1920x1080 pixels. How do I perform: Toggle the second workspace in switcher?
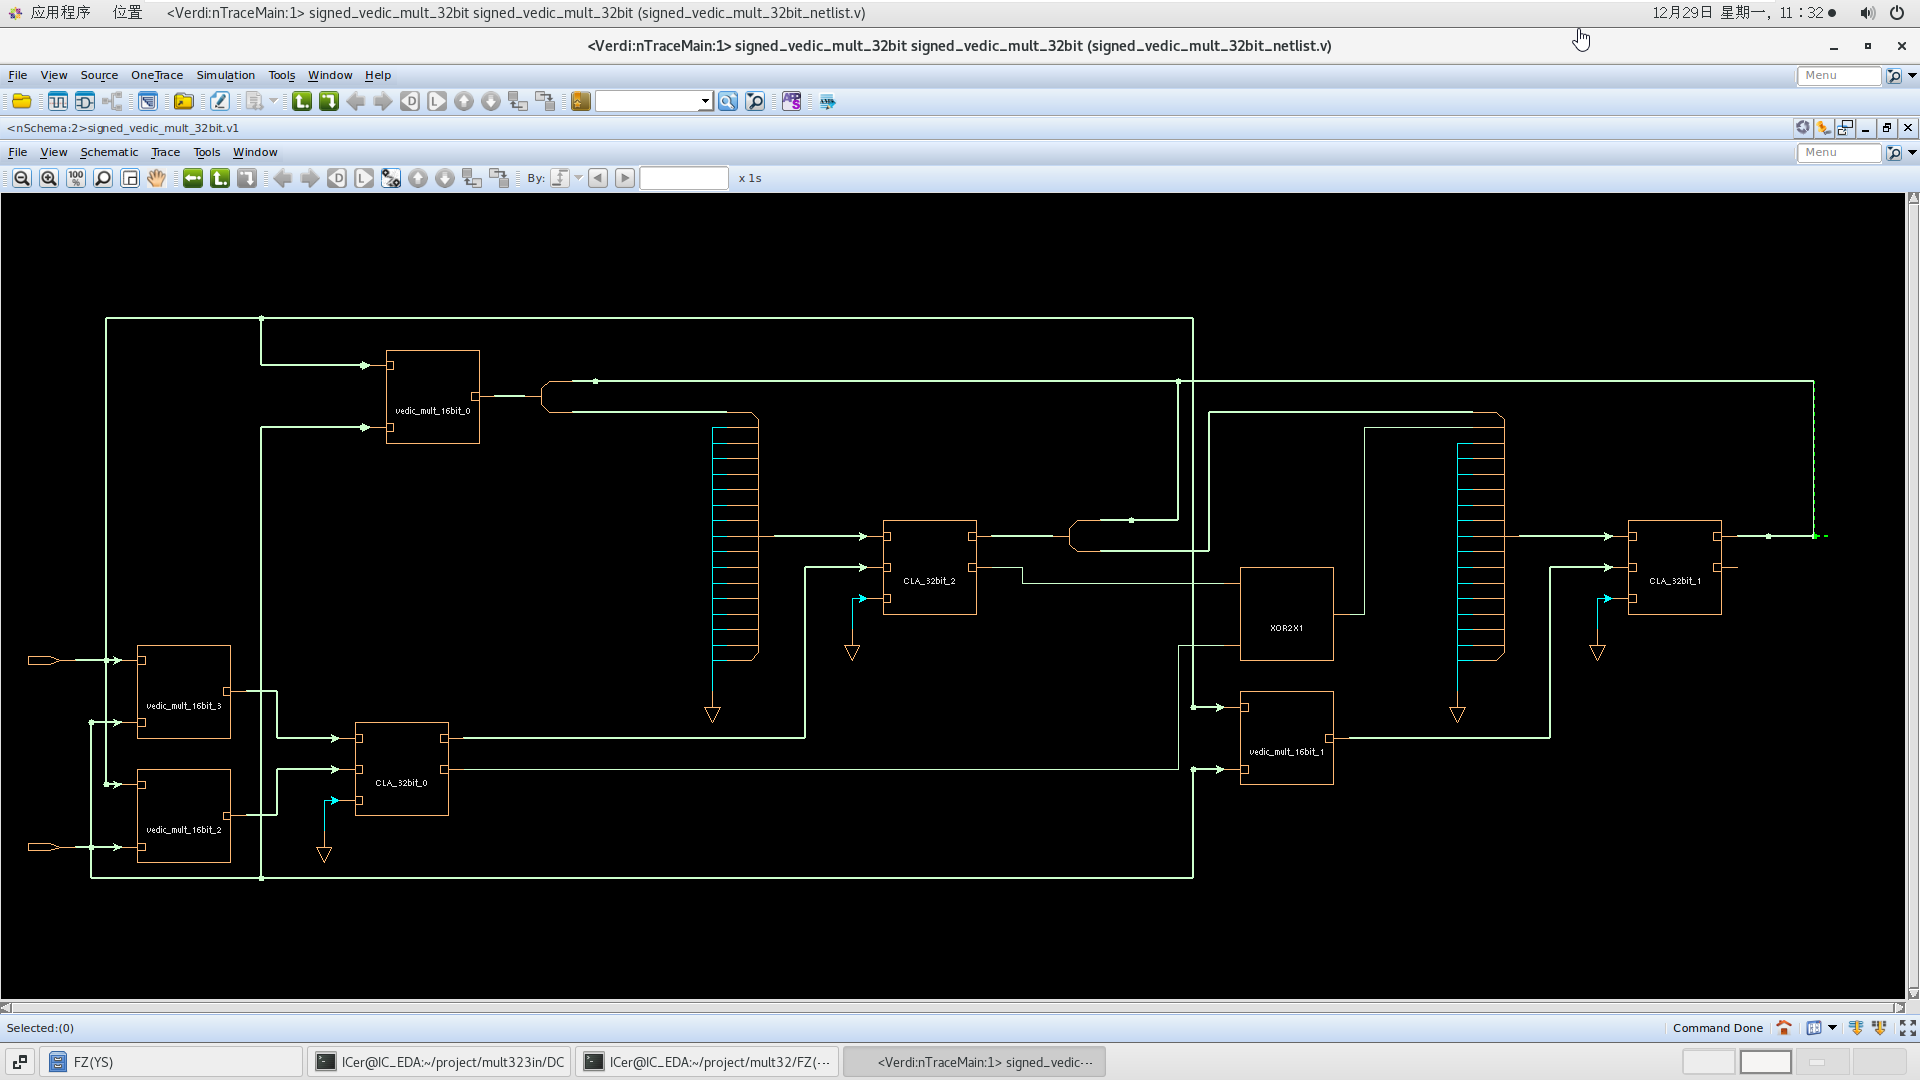point(1765,1062)
